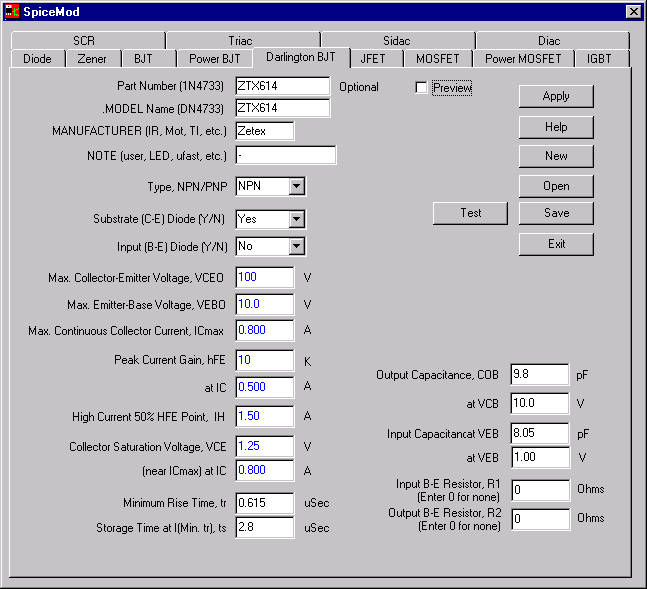Enable the Preview checkbox

click(421, 88)
